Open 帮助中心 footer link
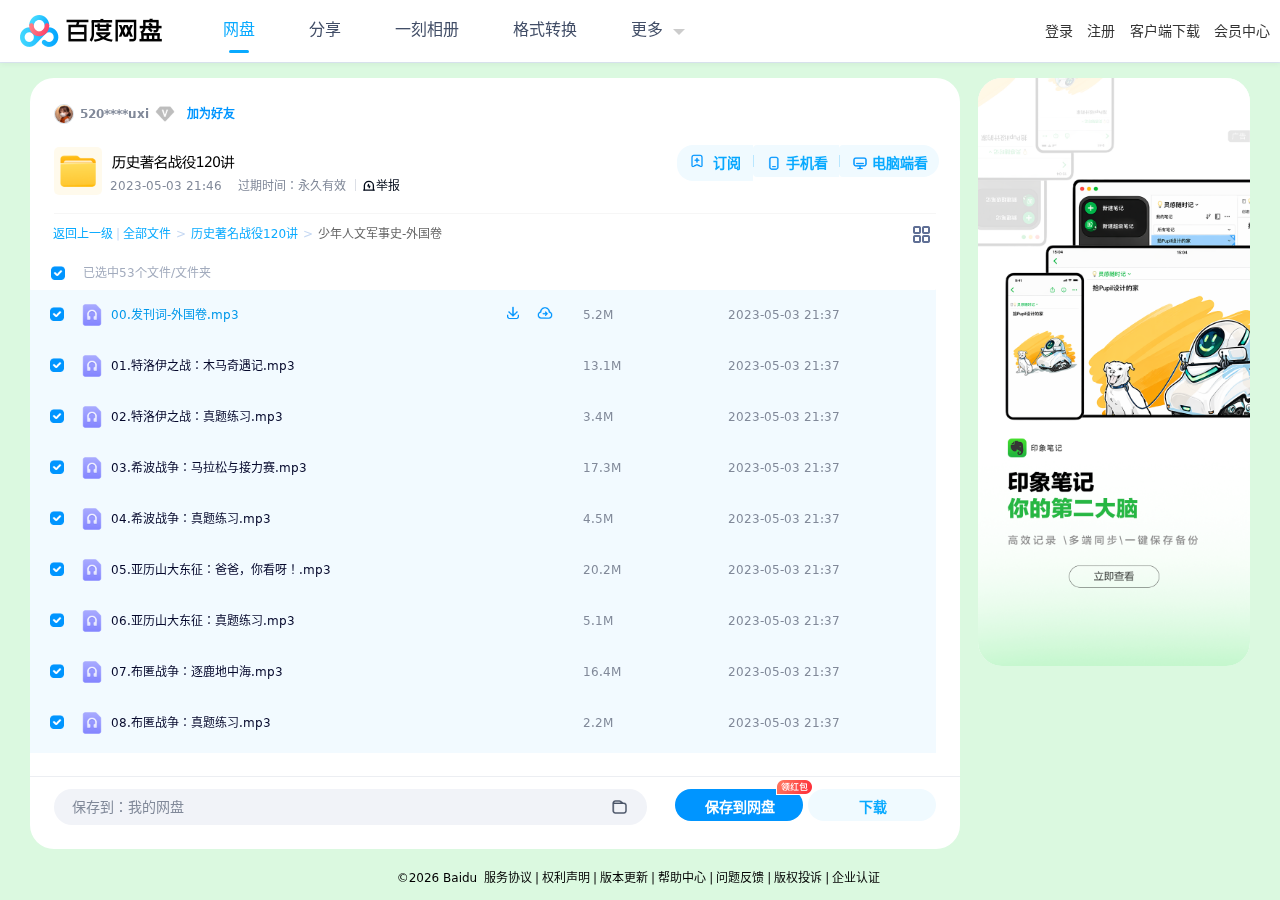This screenshot has width=1280, height=900. 682,877
